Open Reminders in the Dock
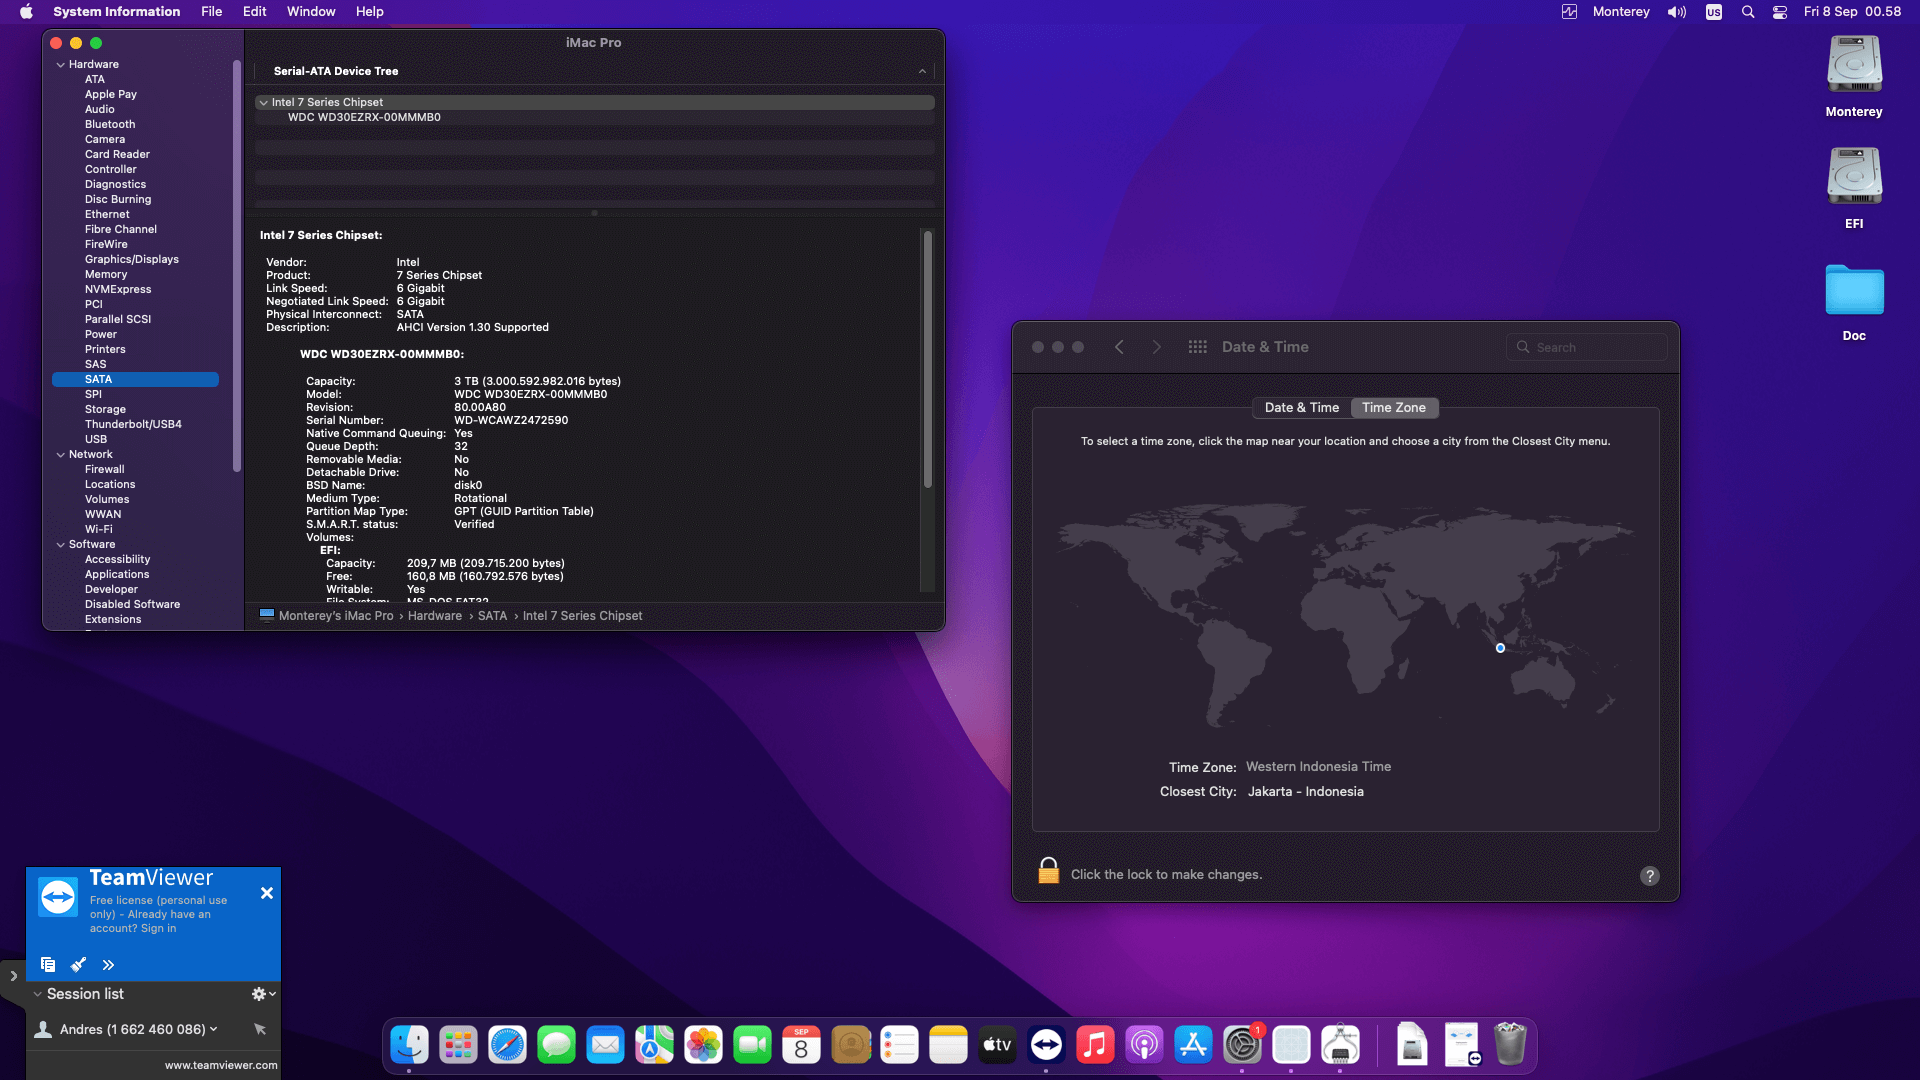 coord(899,1045)
